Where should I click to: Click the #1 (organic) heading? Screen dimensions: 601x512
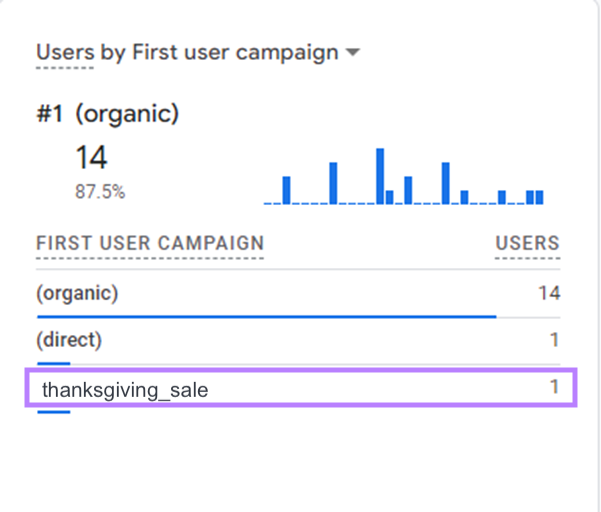[x=107, y=113]
